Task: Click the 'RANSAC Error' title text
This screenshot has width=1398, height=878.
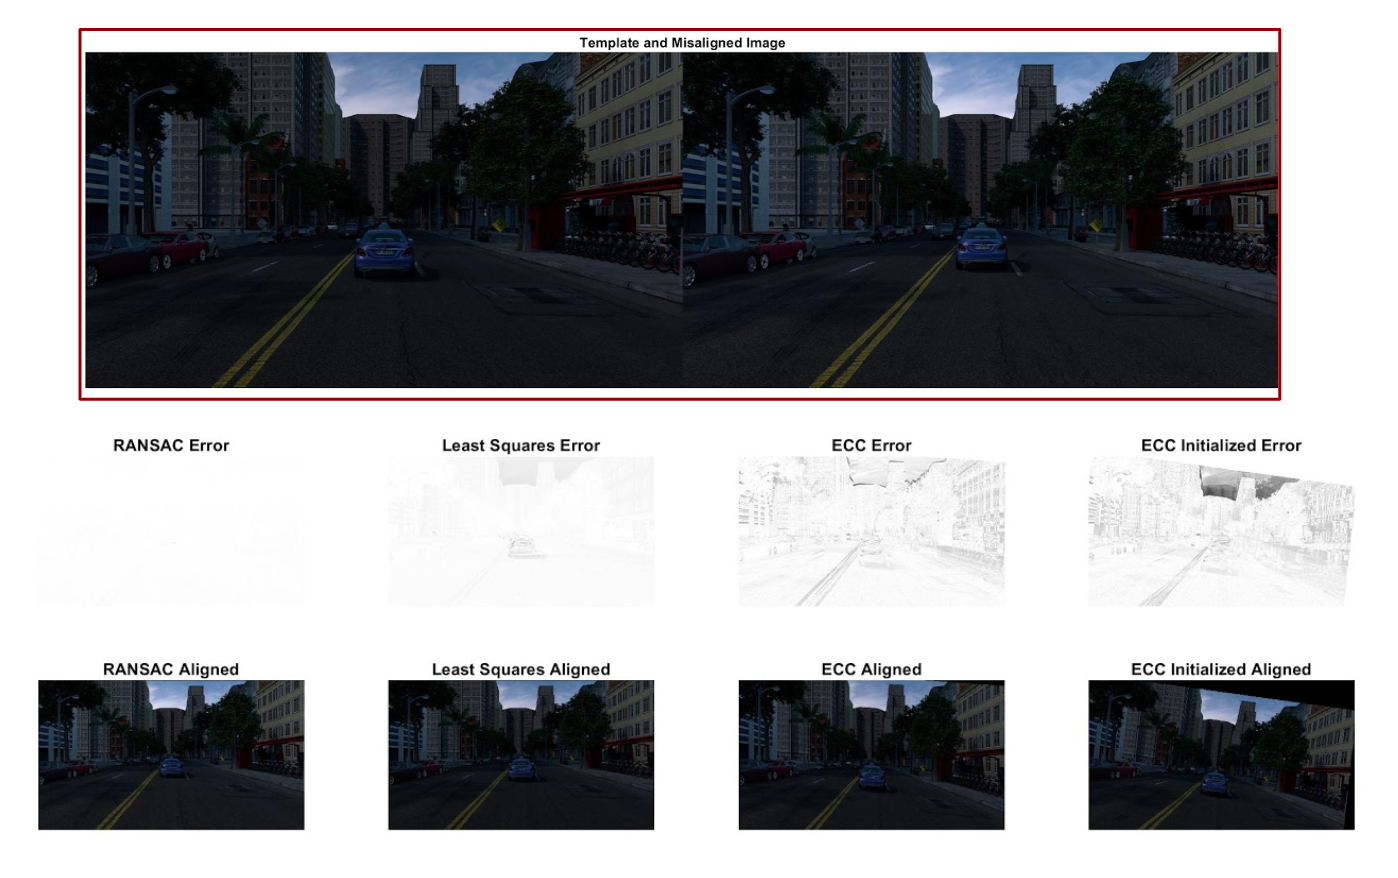Action: pyautogui.click(x=171, y=446)
